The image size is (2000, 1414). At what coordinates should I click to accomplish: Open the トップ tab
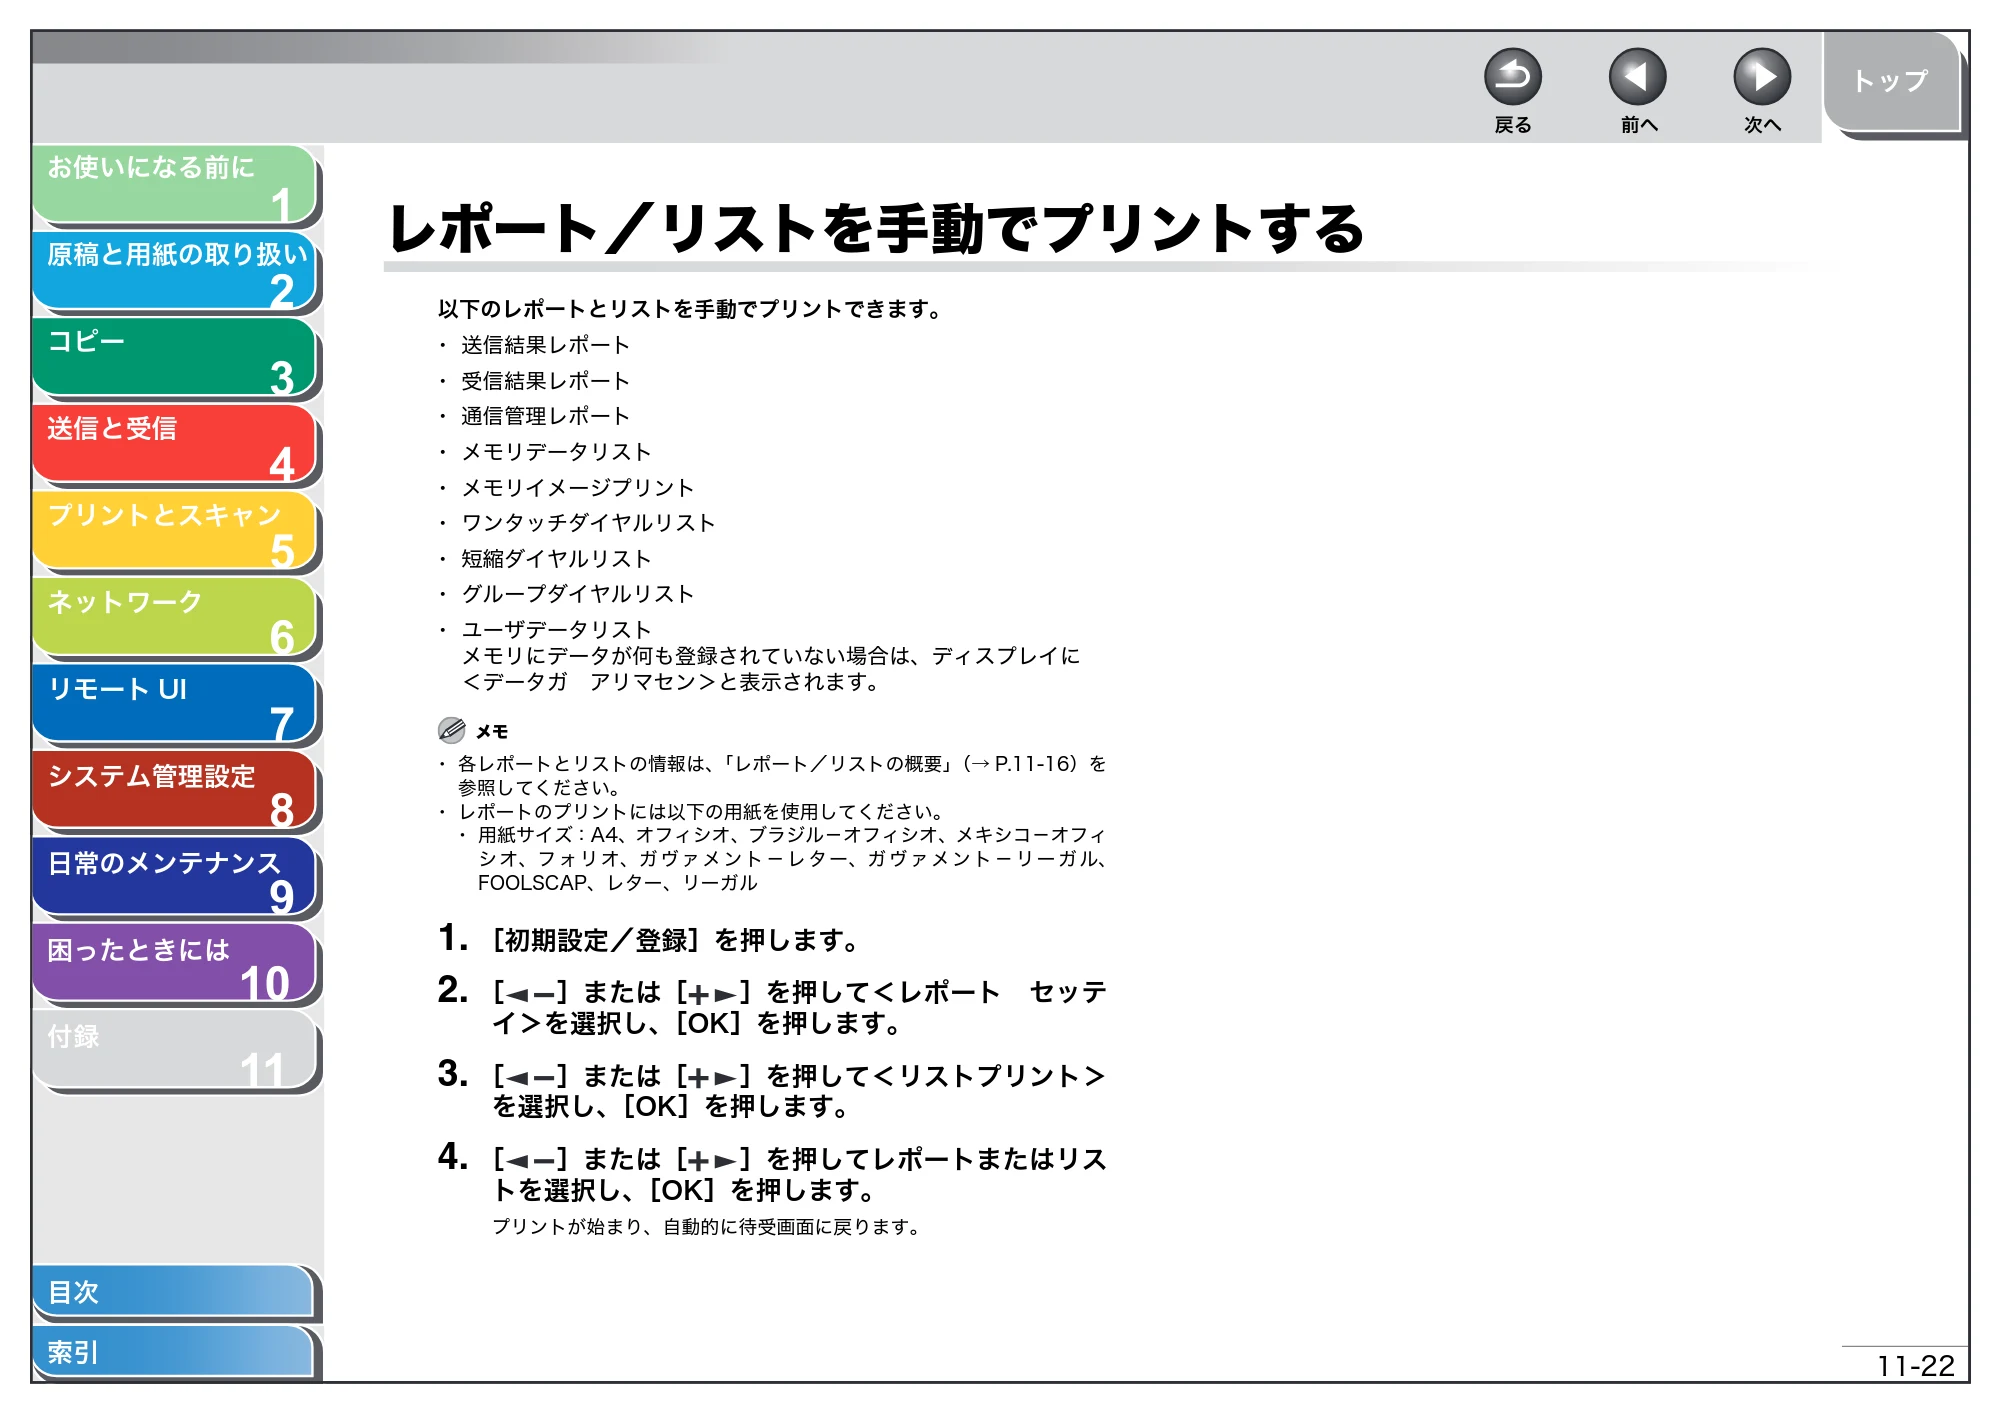1891,82
